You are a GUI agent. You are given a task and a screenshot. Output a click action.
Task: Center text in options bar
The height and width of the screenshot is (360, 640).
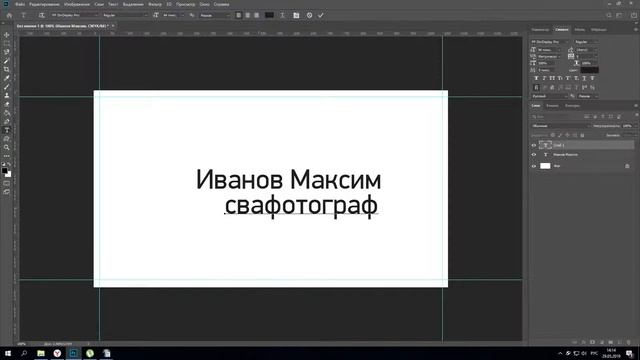(247, 16)
